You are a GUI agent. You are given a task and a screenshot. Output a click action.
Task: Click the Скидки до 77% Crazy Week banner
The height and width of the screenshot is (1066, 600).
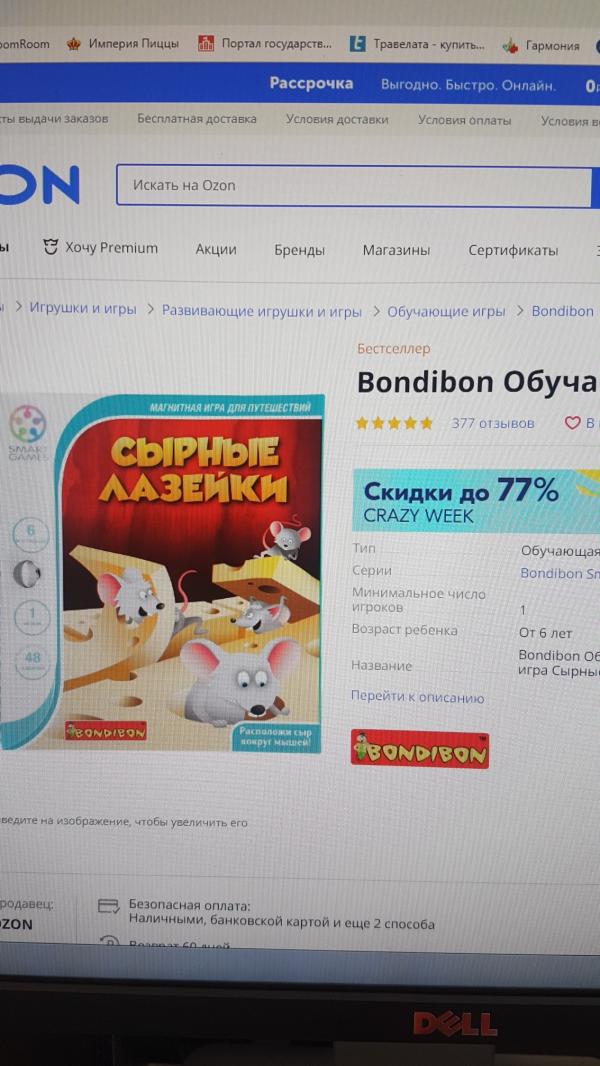click(x=476, y=501)
